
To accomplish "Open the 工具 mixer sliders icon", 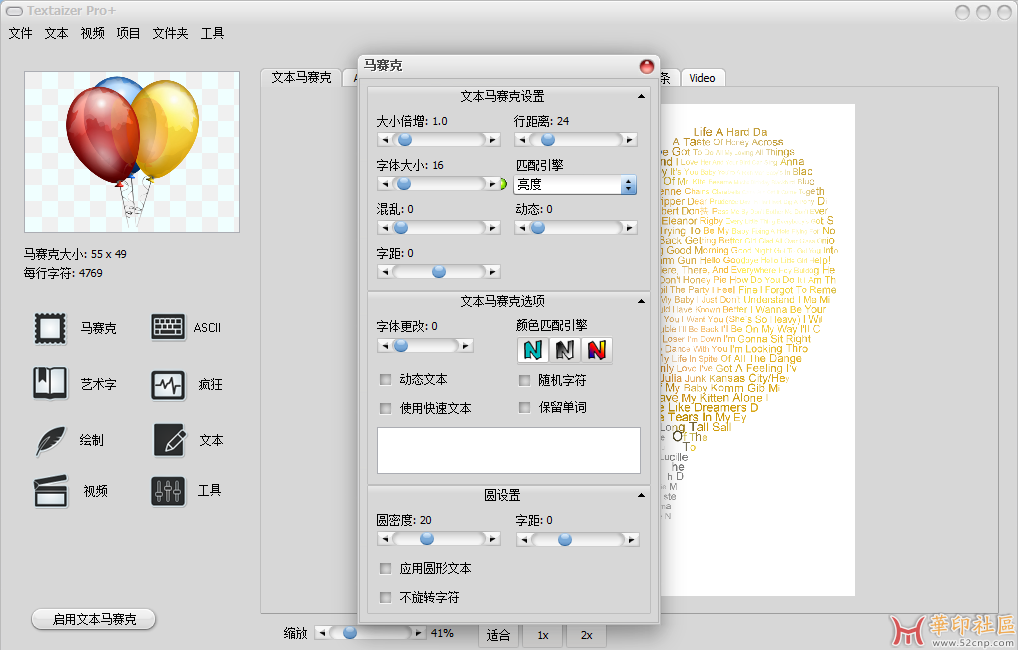I will [168, 491].
